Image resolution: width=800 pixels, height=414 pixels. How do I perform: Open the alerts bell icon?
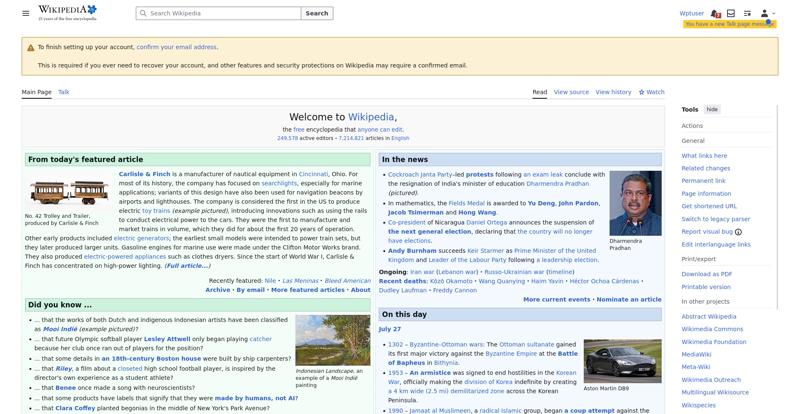[x=715, y=13]
